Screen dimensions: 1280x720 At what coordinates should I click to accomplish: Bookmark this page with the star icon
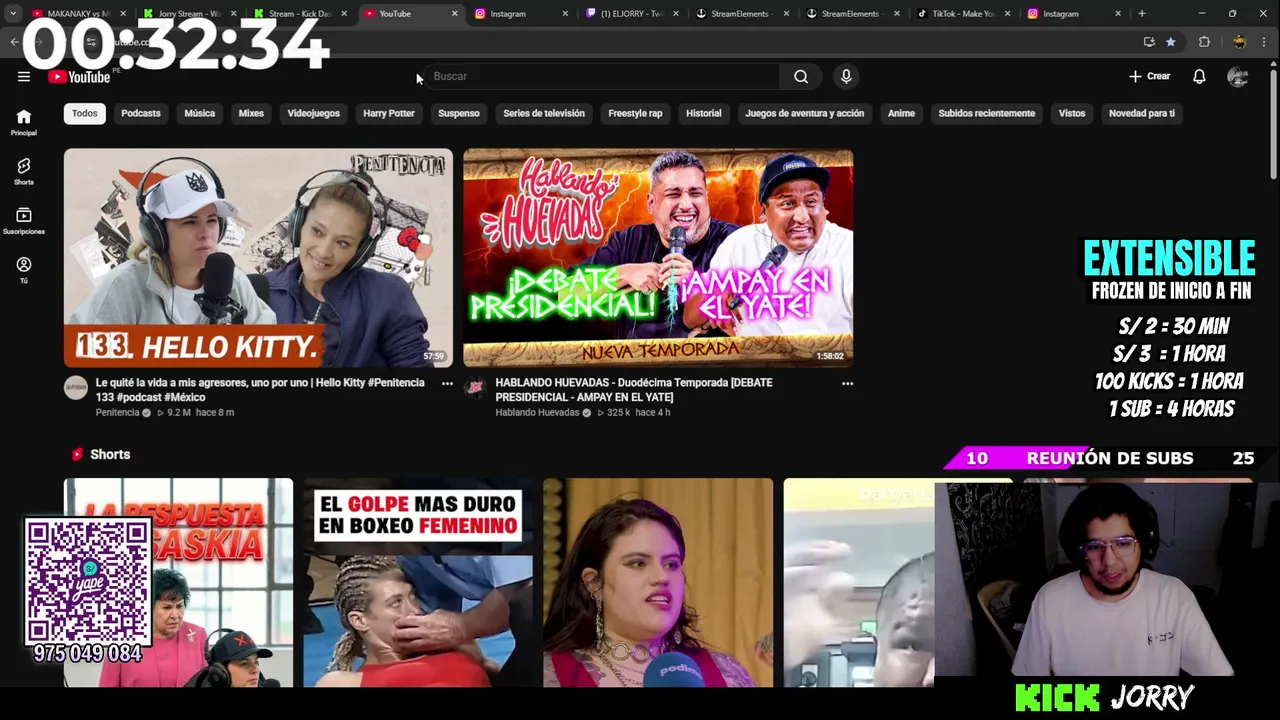coord(1171,42)
